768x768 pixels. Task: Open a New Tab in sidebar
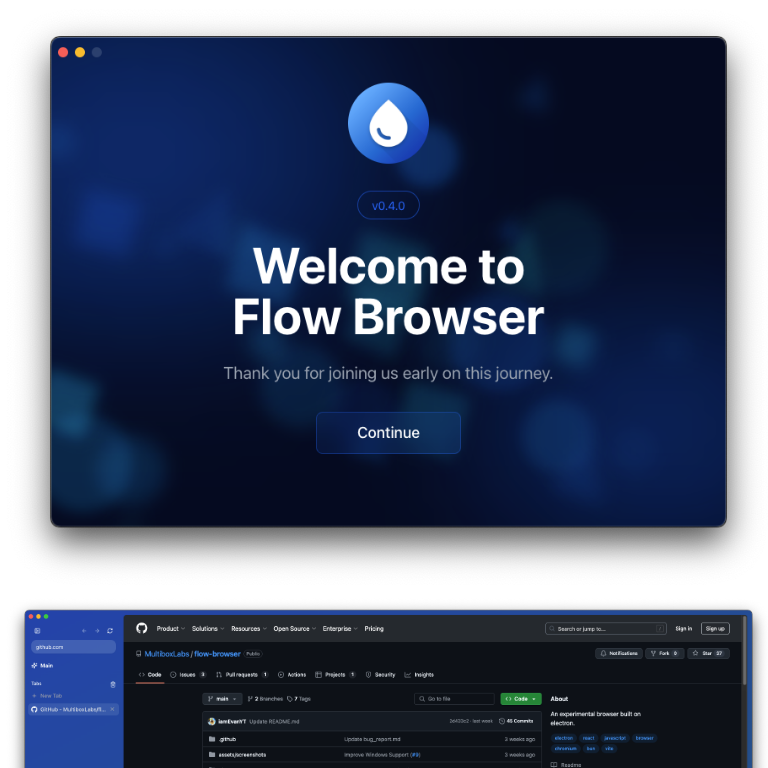click(x=47, y=696)
